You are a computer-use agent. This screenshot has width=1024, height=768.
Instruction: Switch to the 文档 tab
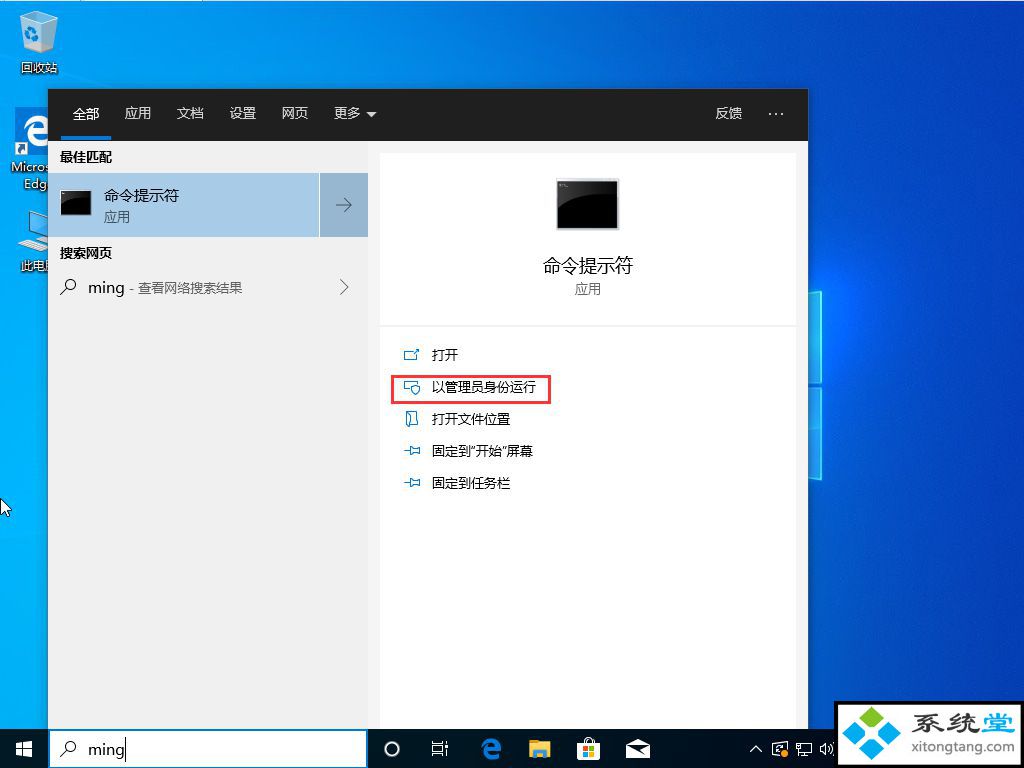pos(190,113)
